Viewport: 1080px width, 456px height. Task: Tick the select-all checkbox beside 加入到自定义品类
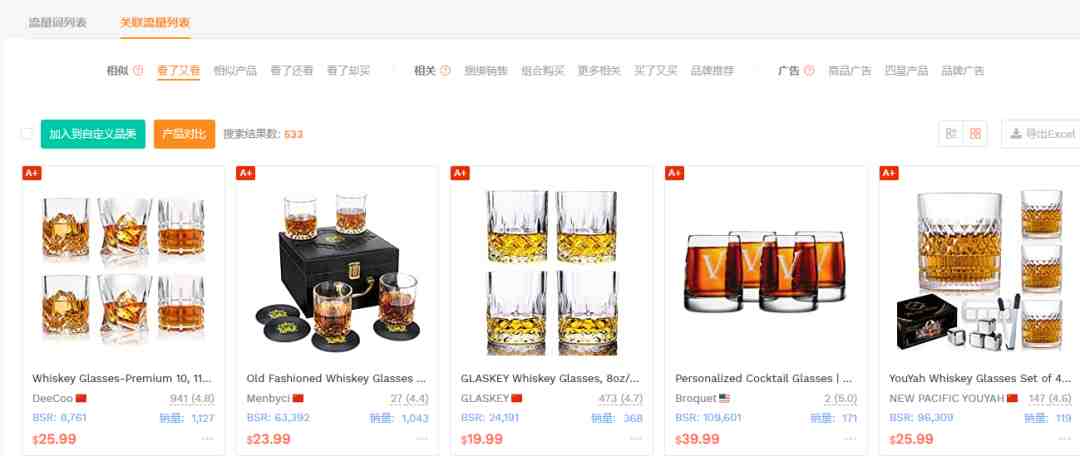point(27,134)
